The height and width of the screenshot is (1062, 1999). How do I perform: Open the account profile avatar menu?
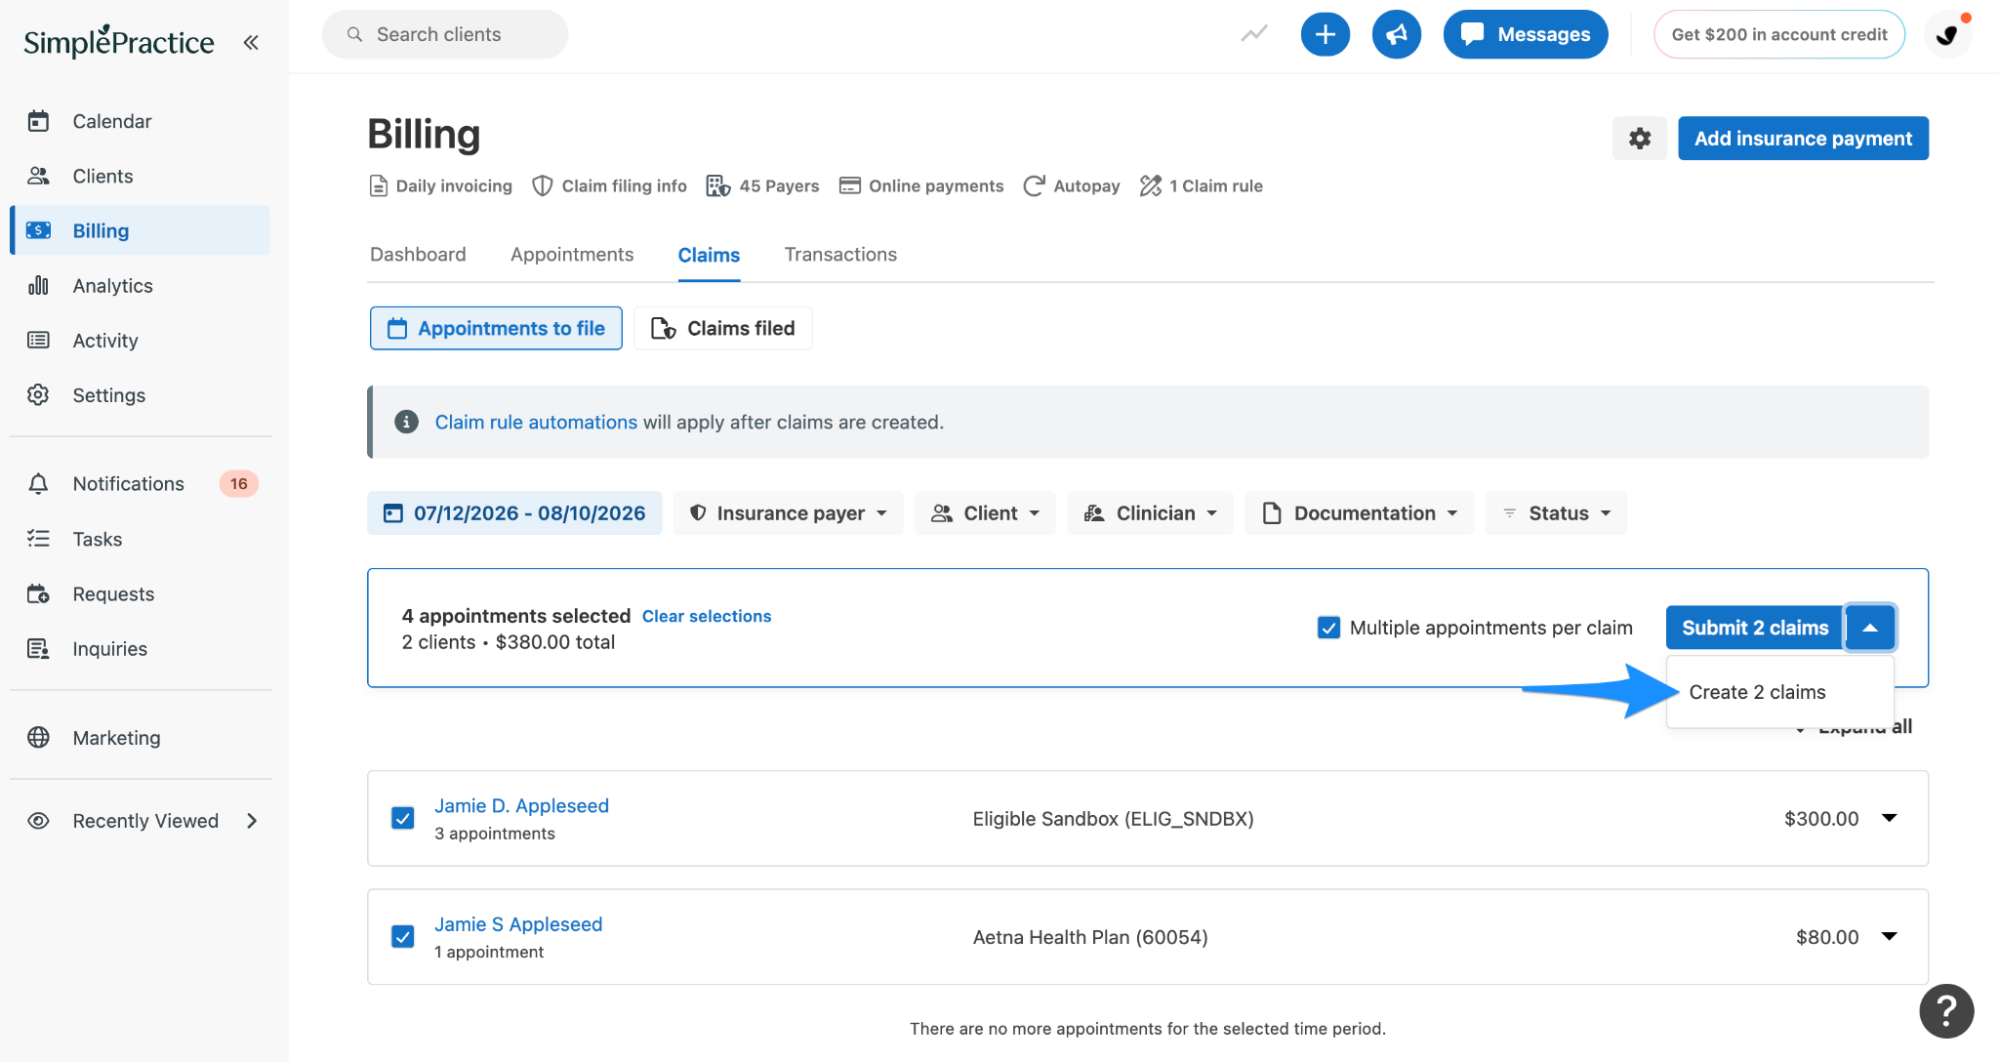point(1947,35)
